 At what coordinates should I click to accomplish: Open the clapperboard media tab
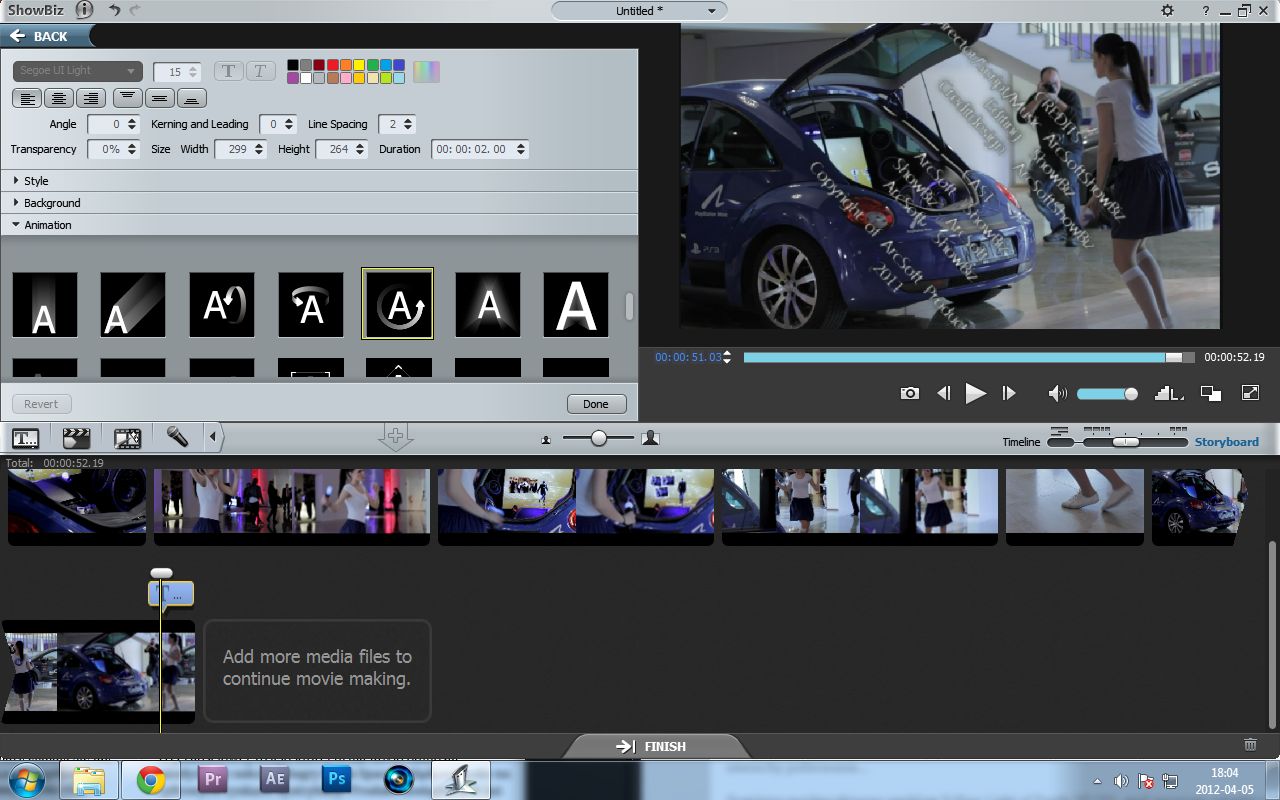tap(76, 437)
